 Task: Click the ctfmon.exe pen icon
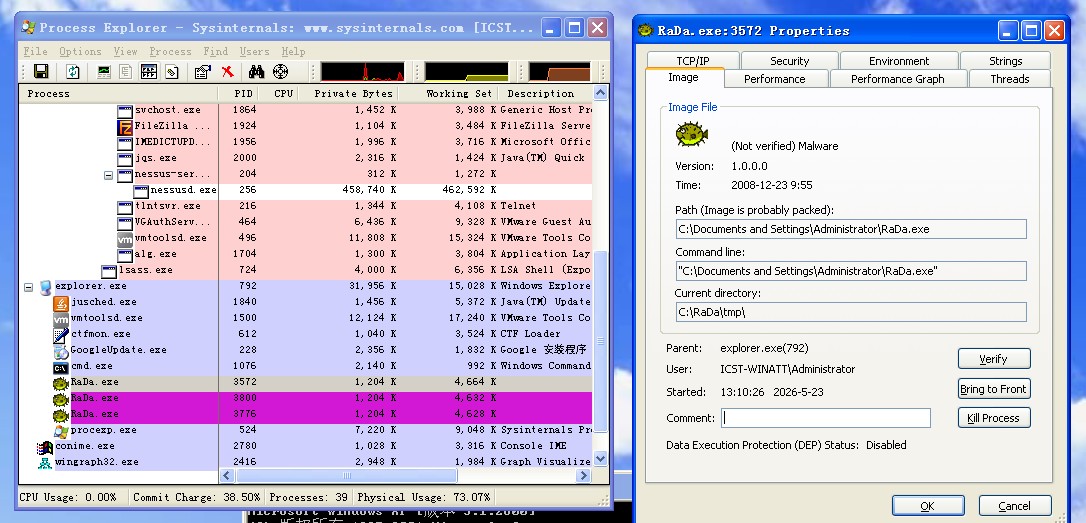[61, 334]
